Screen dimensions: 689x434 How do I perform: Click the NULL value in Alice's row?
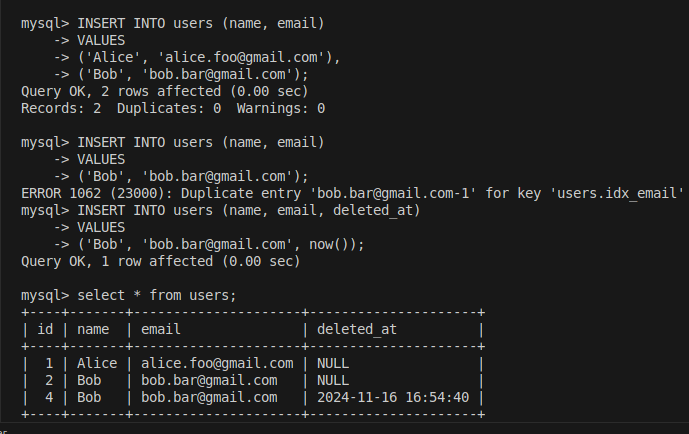tap(332, 364)
